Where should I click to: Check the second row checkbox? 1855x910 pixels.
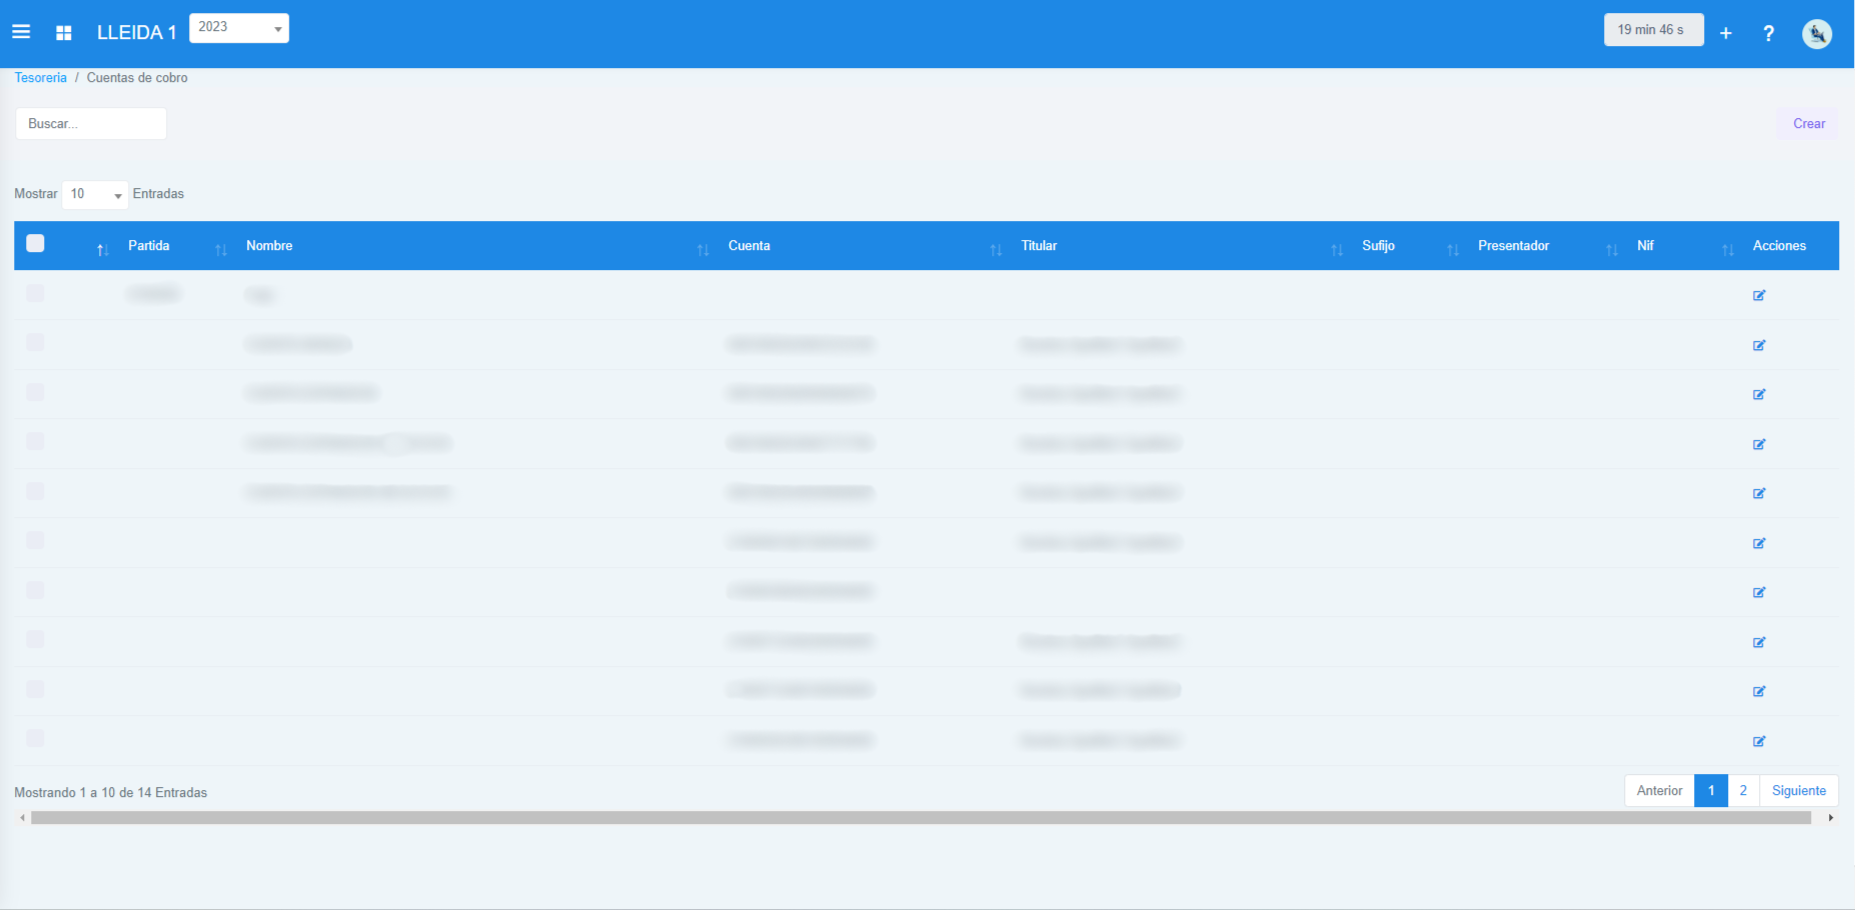(35, 342)
